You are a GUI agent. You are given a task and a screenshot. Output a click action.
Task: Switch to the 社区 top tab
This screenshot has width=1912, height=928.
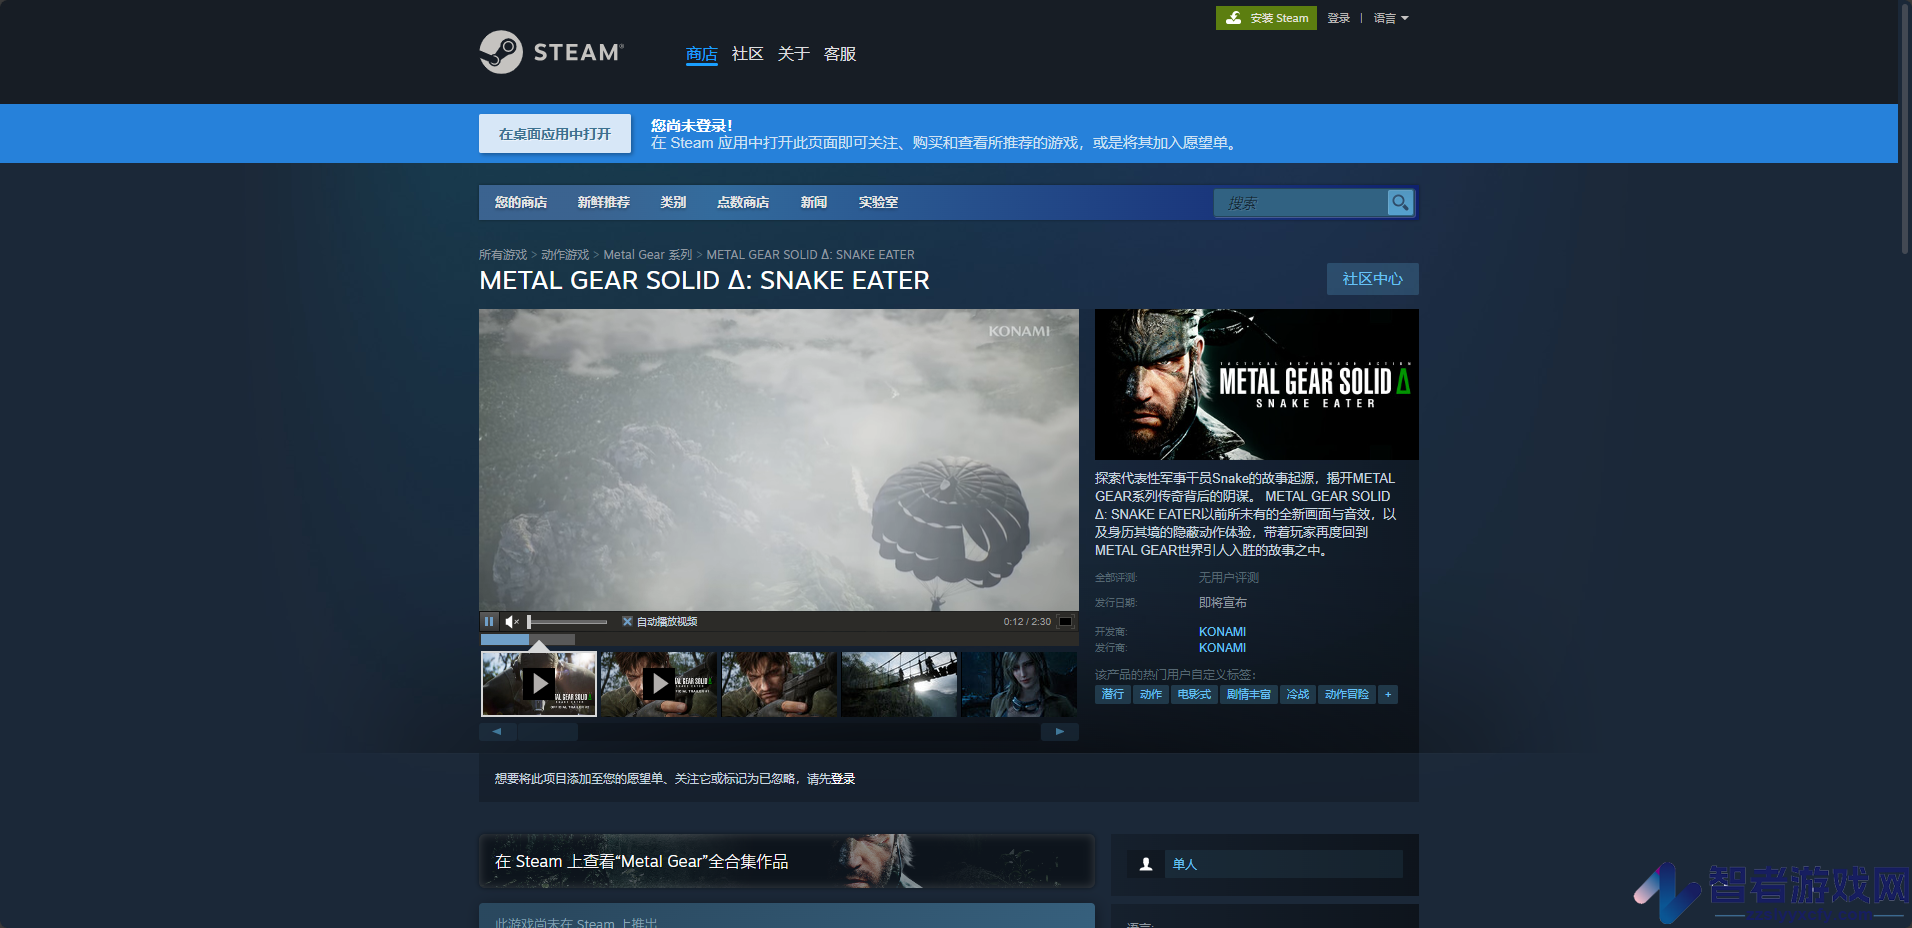pyautogui.click(x=747, y=54)
